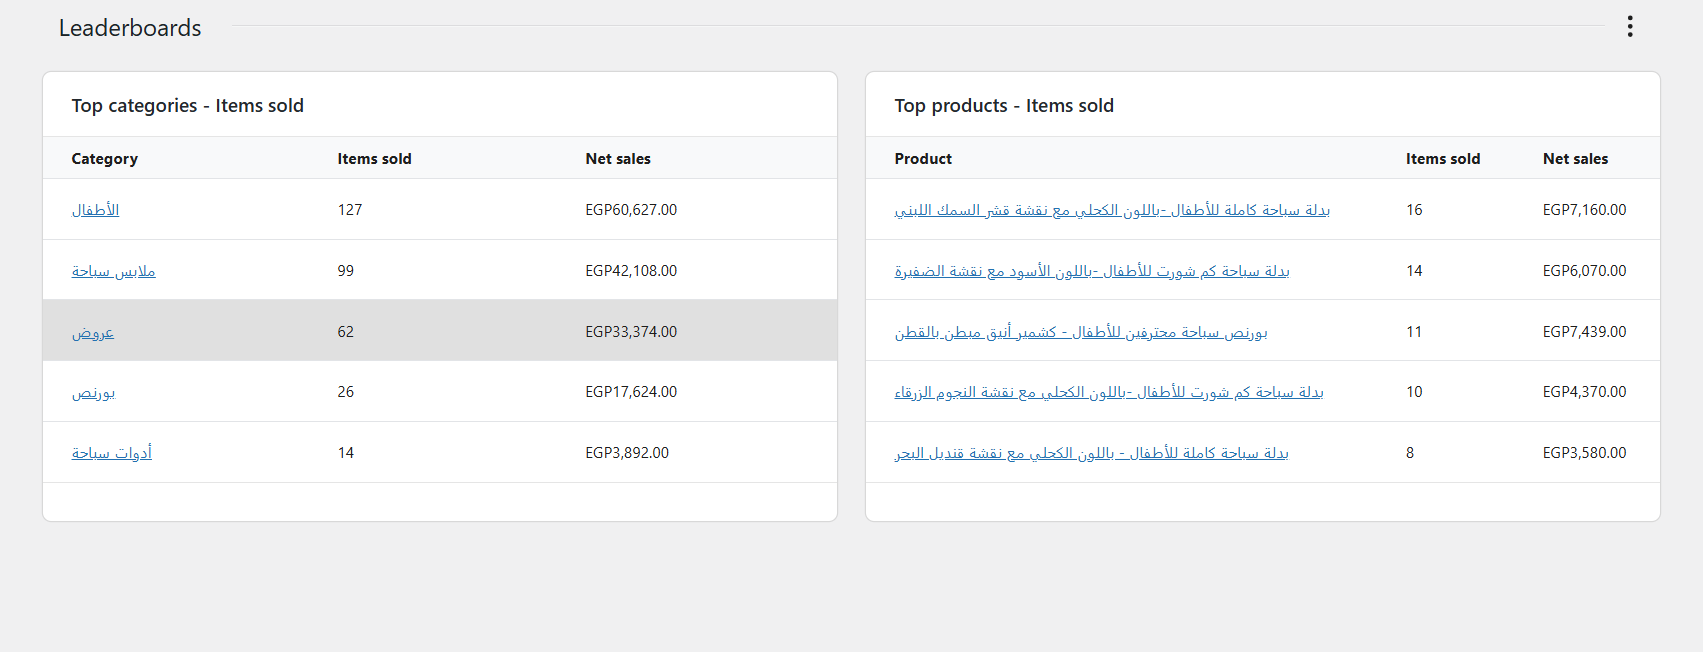This screenshot has width=1703, height=652.
Task: Click the 26 items sold cell
Action: coord(346,392)
